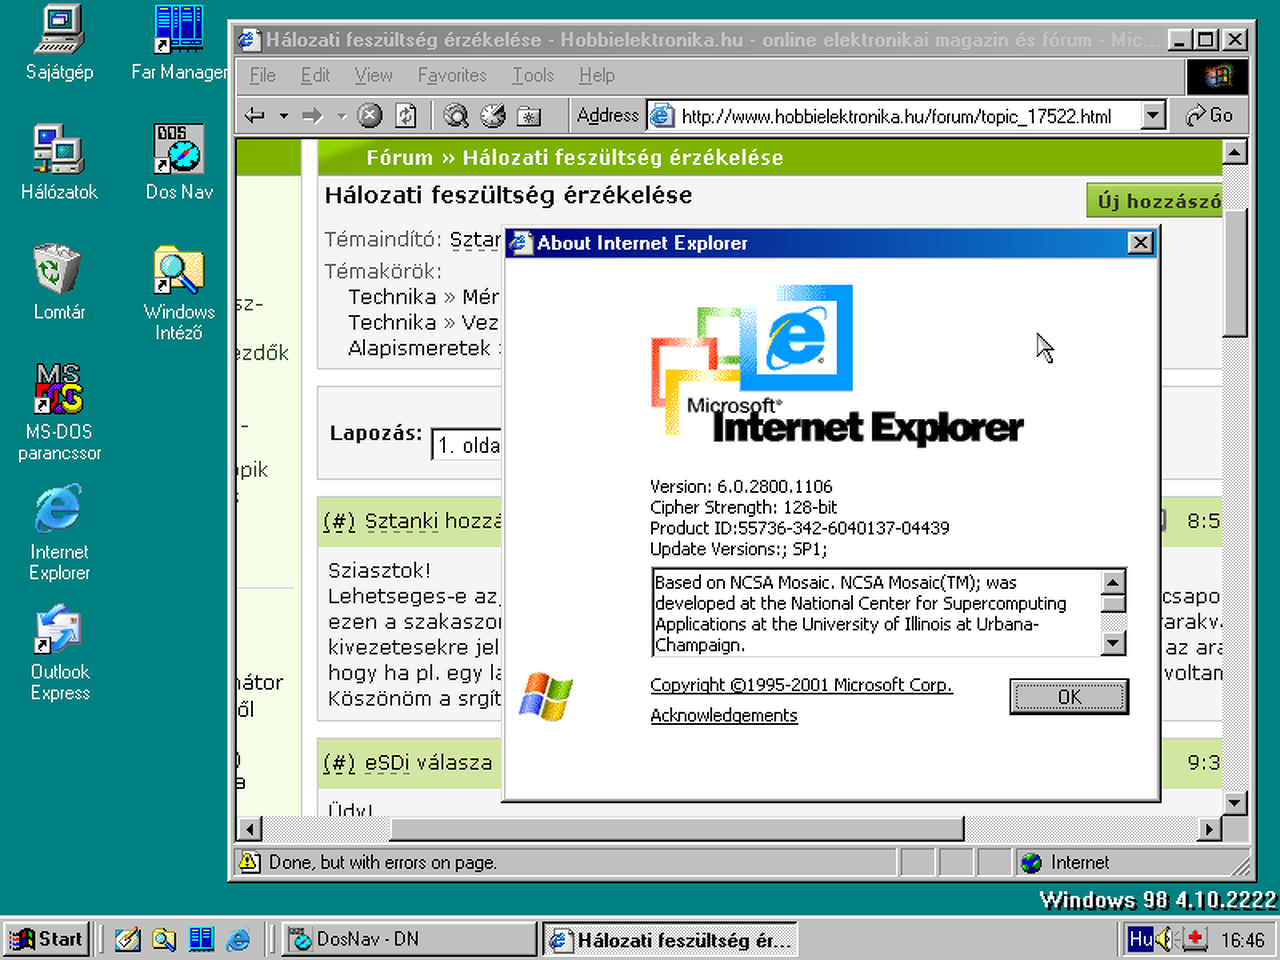Click the Internet zone status bar indicator

(1064, 862)
